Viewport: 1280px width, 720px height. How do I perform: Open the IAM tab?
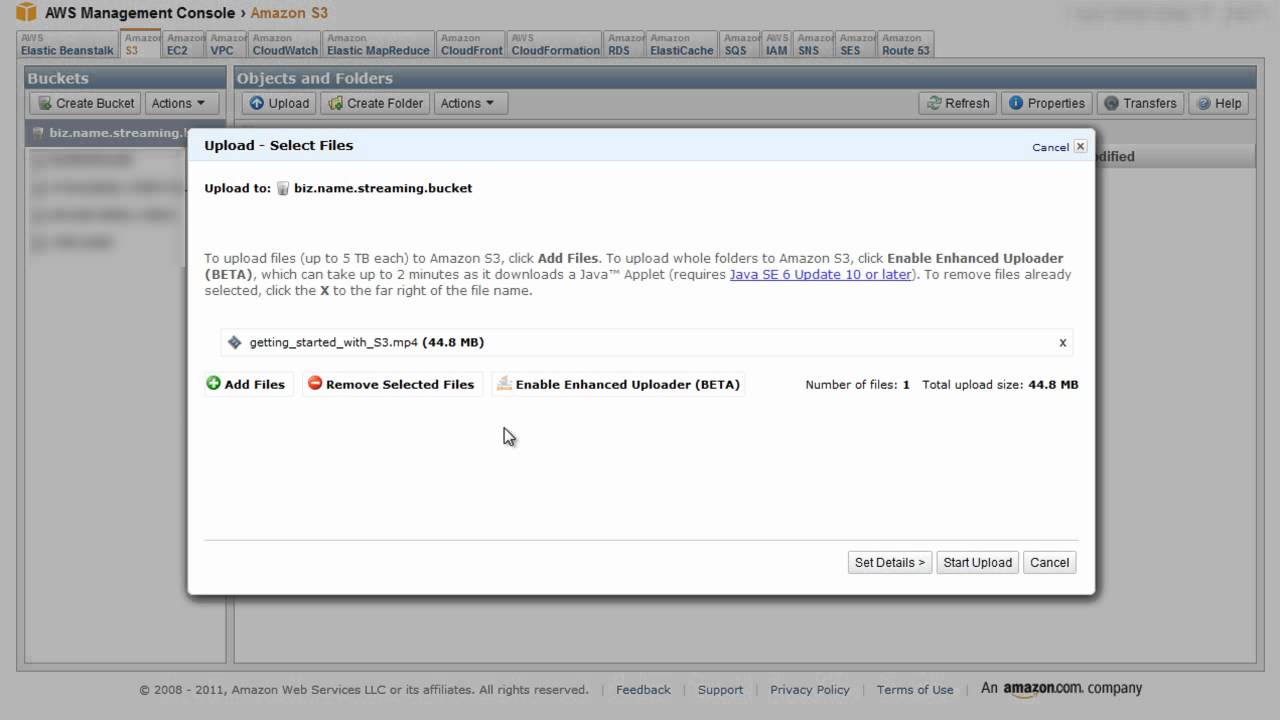coord(777,45)
